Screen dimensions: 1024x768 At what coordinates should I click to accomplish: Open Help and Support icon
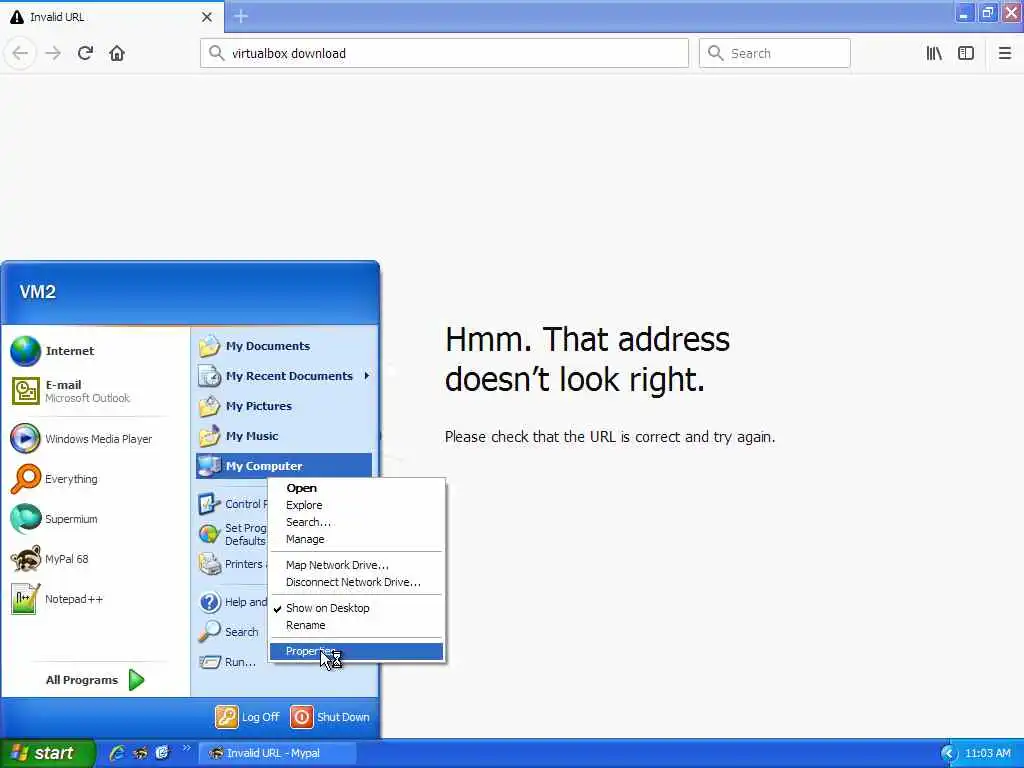[x=210, y=602]
